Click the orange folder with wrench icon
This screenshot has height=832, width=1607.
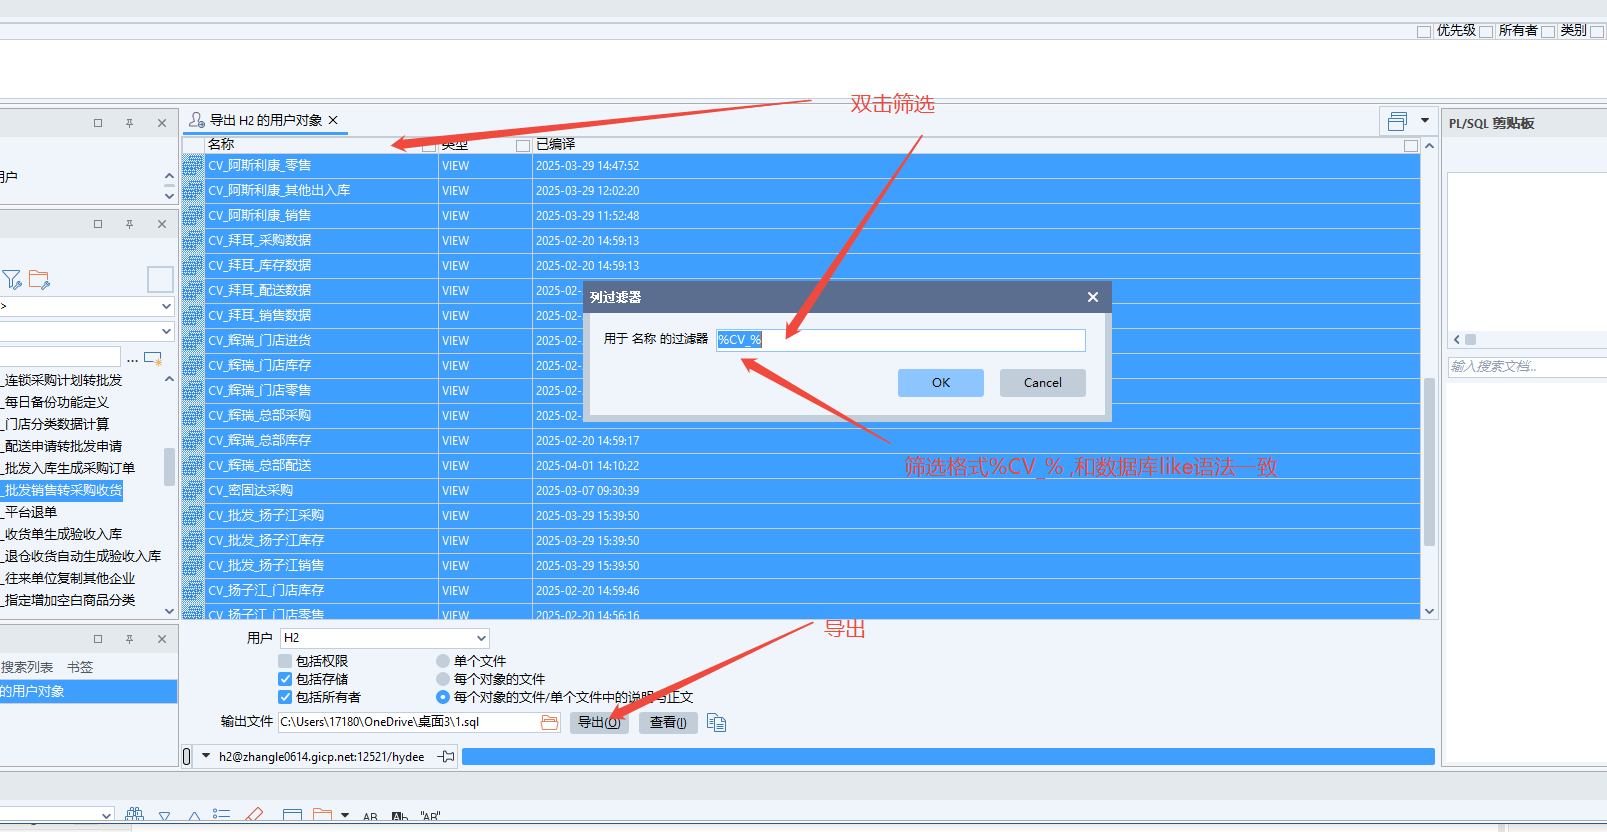click(40, 280)
